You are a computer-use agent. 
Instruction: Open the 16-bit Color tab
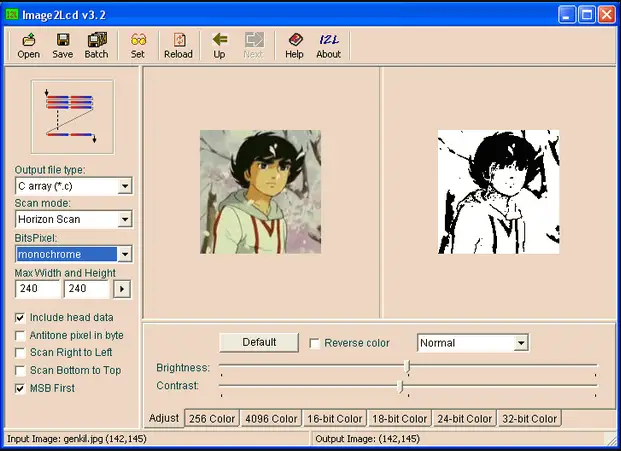335,419
